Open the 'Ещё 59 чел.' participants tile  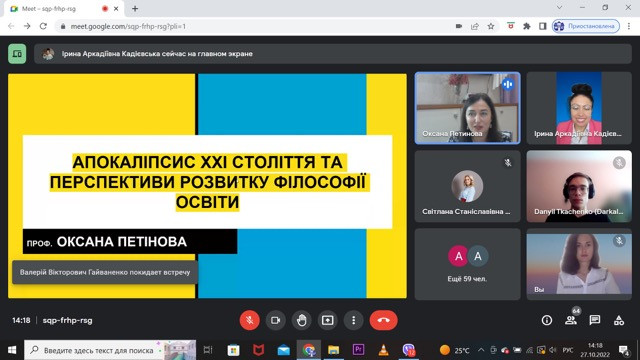(467, 264)
